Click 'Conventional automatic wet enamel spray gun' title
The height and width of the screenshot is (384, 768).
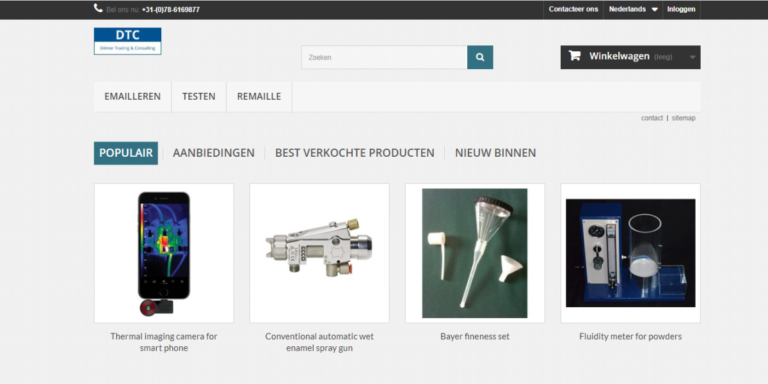click(319, 342)
